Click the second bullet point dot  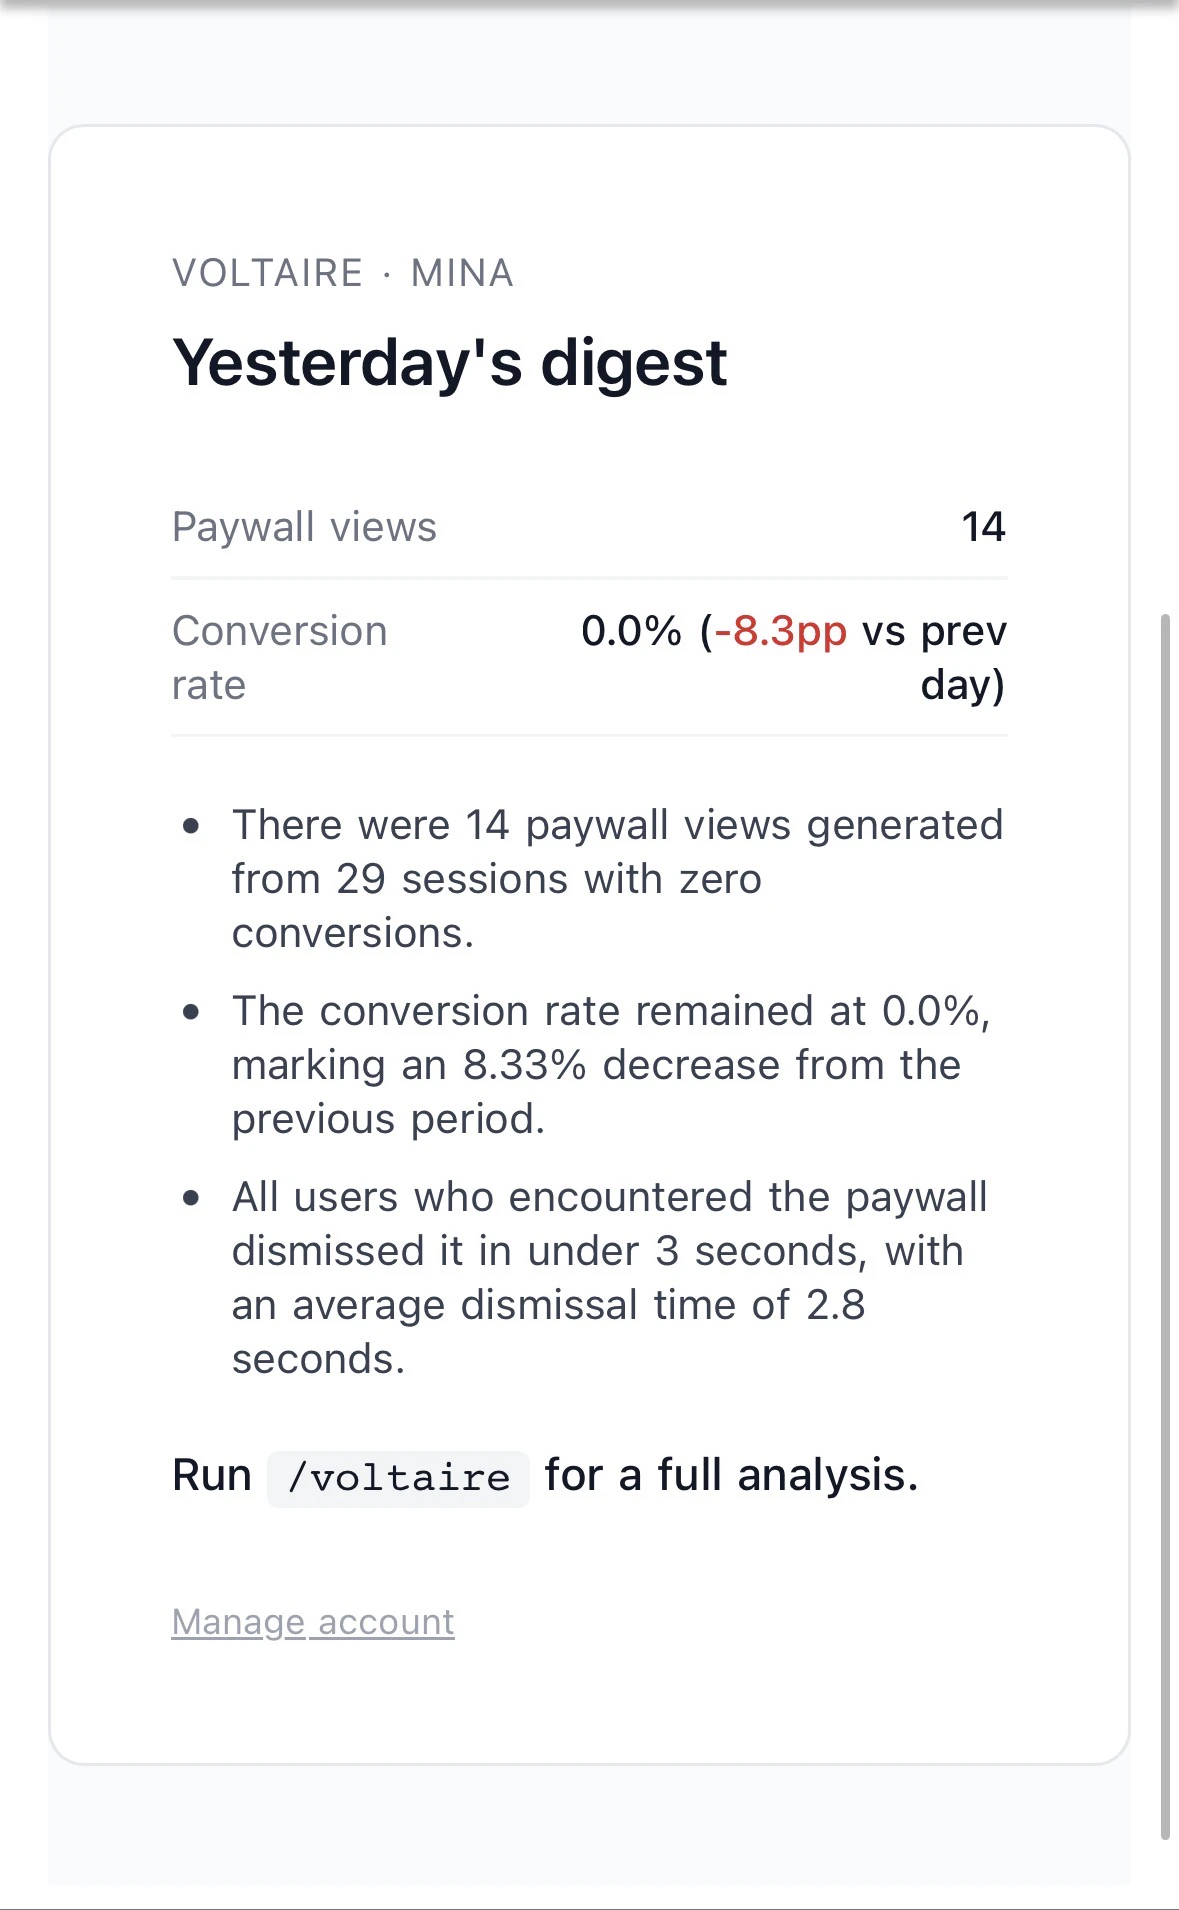(x=191, y=1012)
